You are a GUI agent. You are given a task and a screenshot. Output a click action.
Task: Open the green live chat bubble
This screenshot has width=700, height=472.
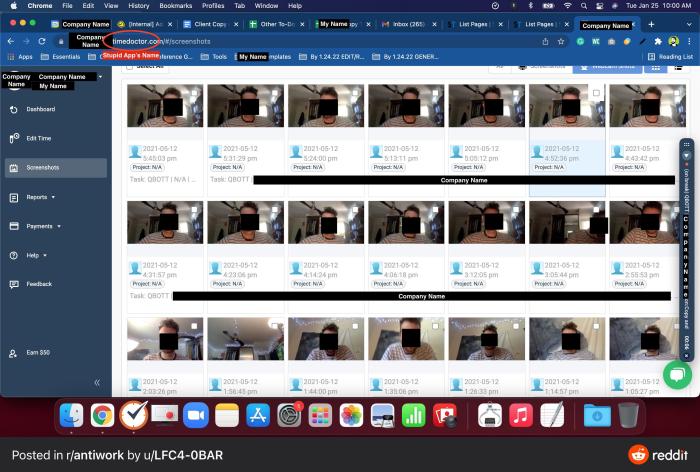coord(677,374)
